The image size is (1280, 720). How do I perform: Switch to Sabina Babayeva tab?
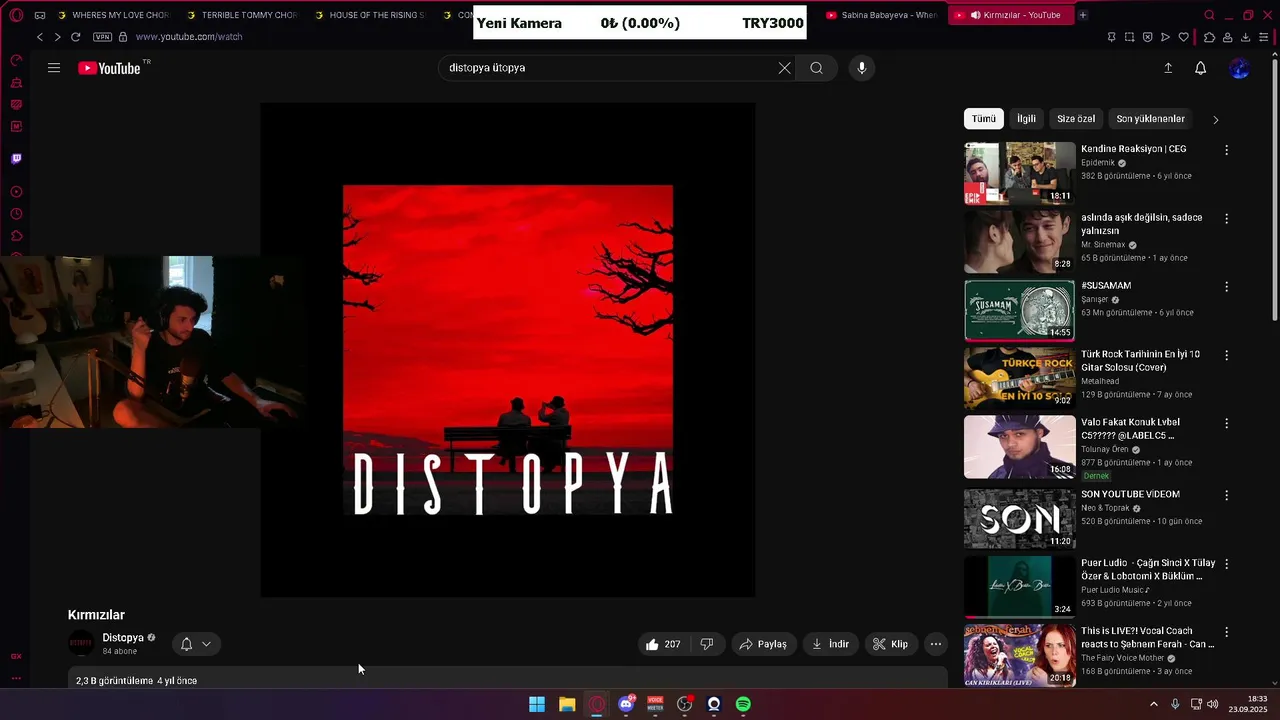pos(881,15)
